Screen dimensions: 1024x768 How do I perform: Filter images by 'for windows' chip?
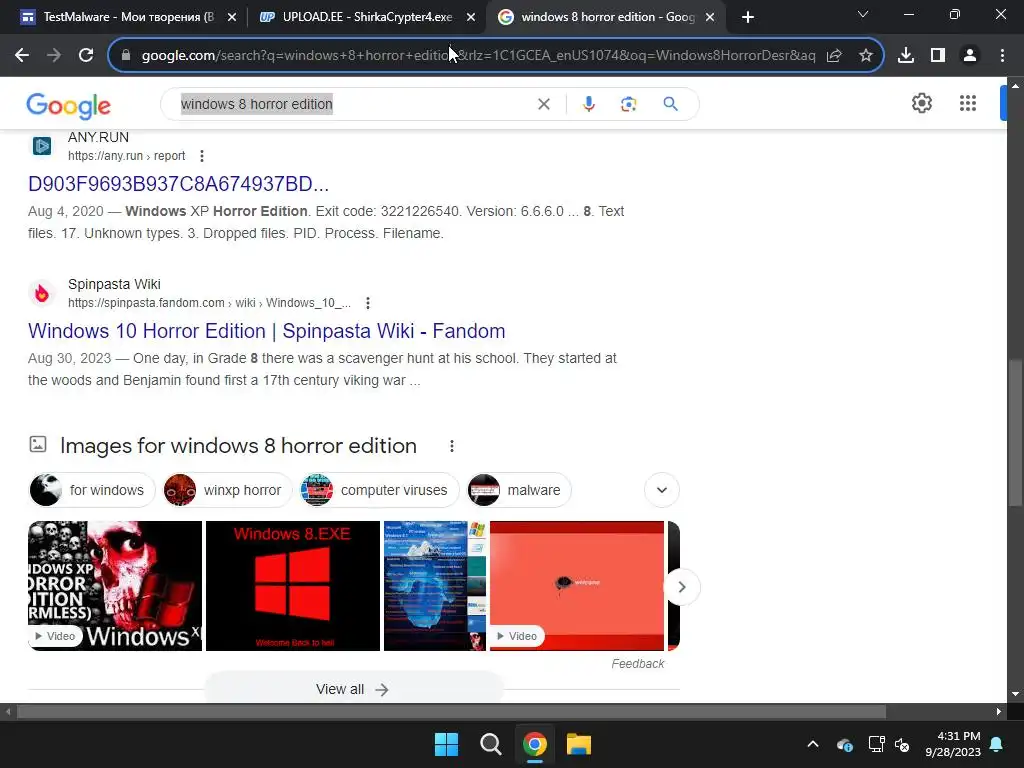pyautogui.click(x=91, y=490)
